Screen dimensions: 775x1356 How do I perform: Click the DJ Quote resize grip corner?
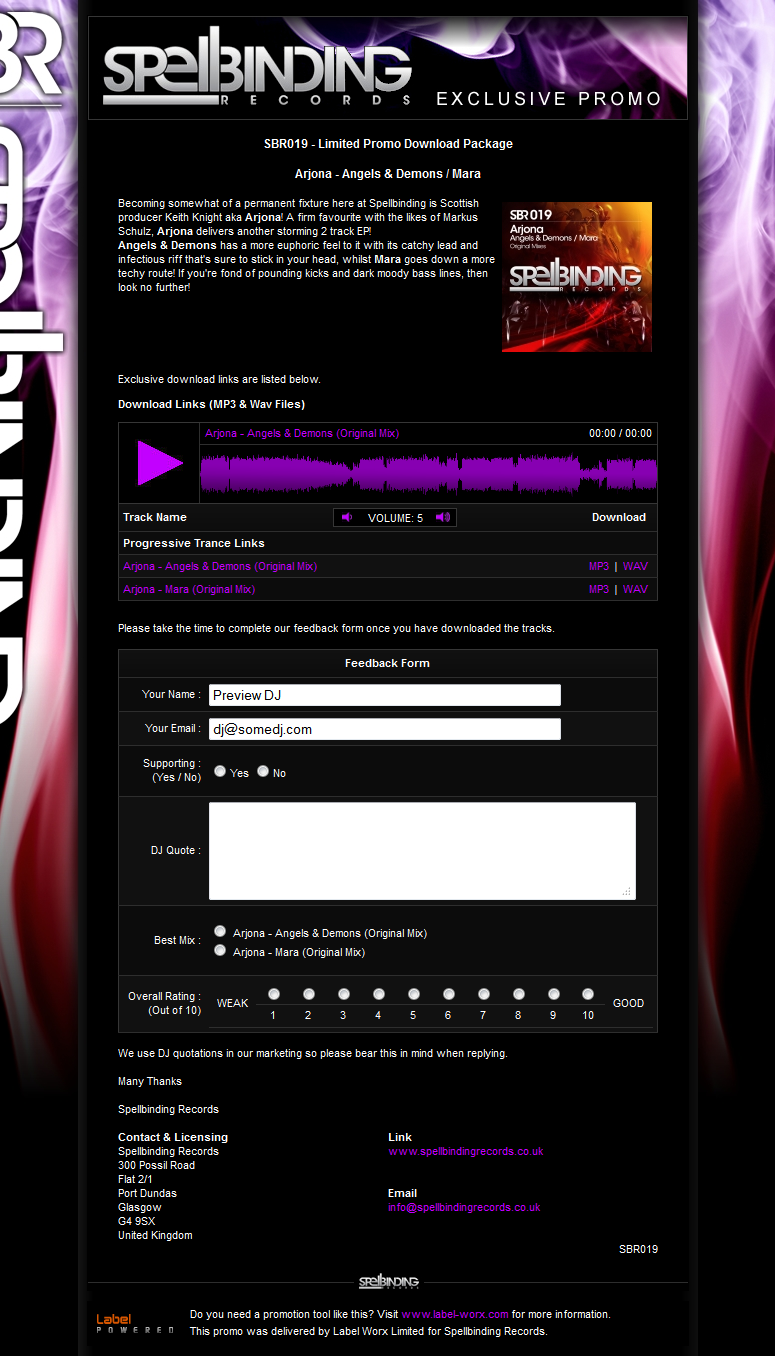coord(627,891)
